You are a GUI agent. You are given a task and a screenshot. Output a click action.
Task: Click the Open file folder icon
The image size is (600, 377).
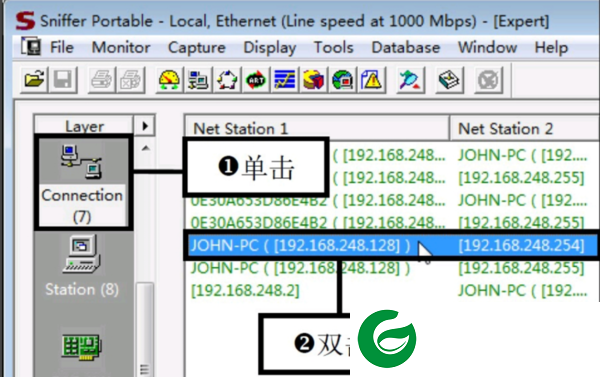point(34,80)
